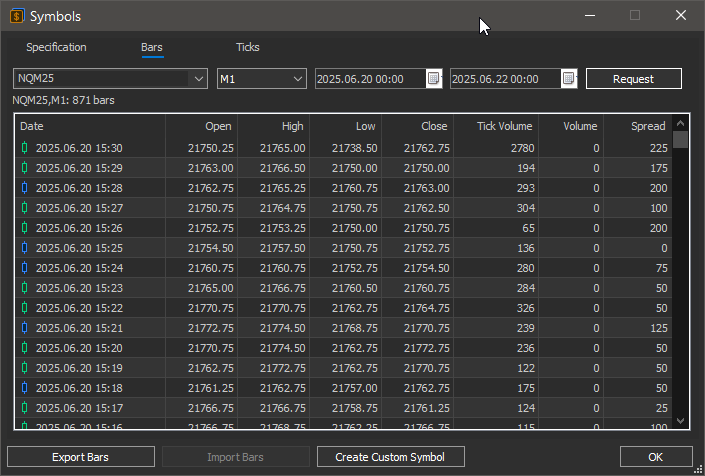
Task: Click blue candle icon for 15:18 bar
Action: coord(25,387)
